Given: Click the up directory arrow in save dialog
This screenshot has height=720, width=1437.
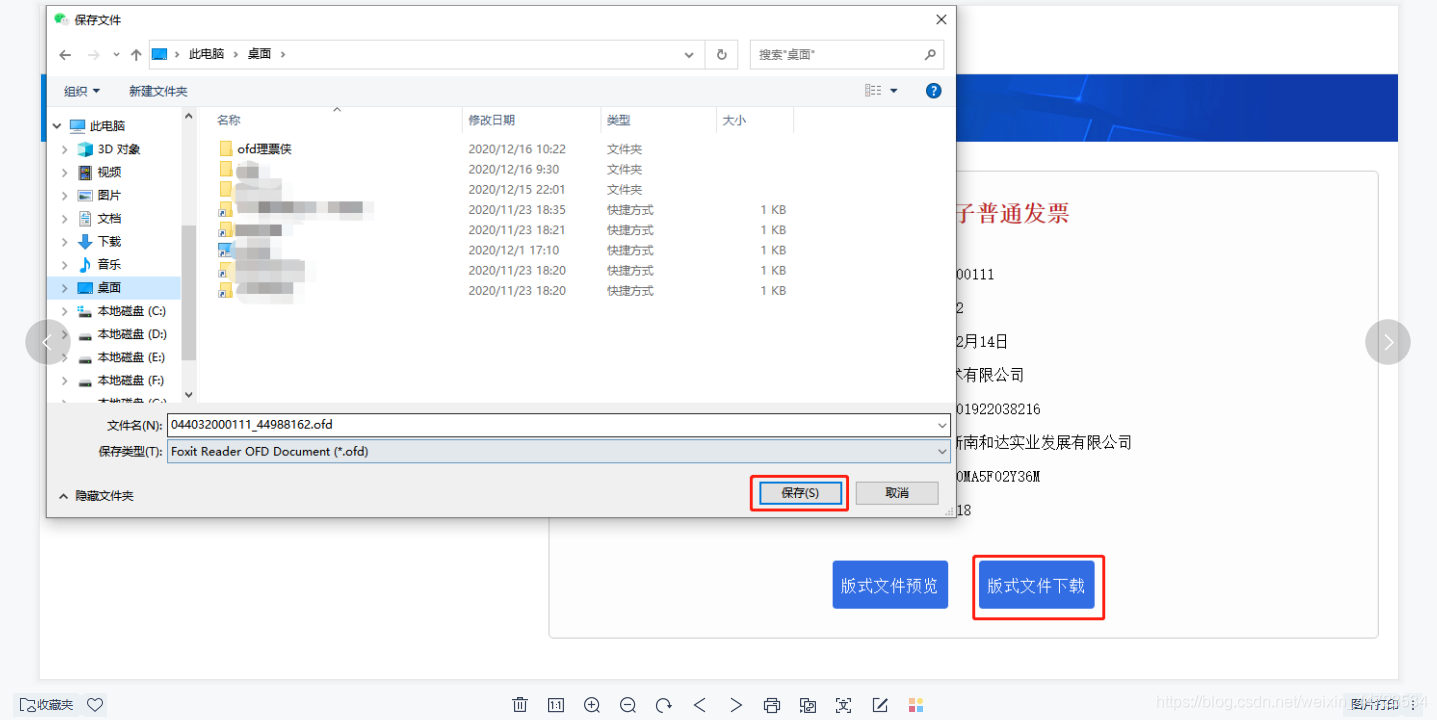Looking at the screenshot, I should click(x=136, y=55).
